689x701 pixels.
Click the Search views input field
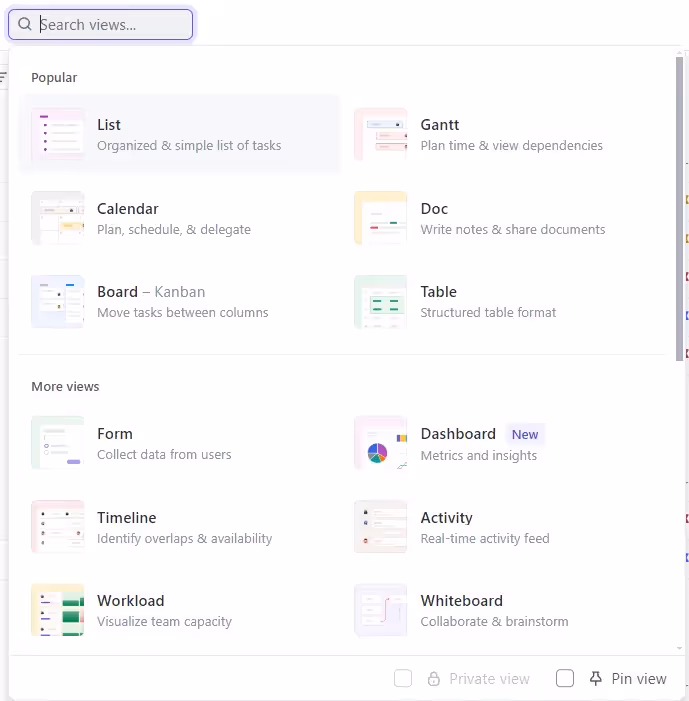(110, 25)
